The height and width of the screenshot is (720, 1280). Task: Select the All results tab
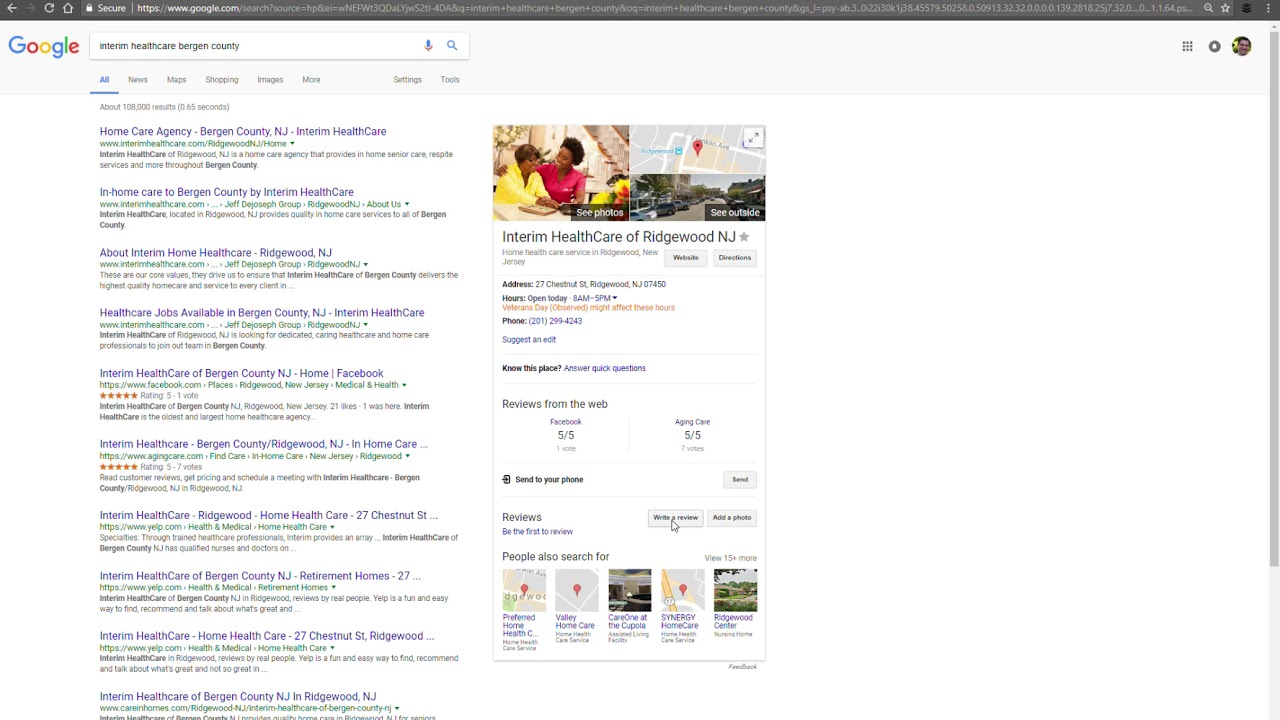coord(104,80)
